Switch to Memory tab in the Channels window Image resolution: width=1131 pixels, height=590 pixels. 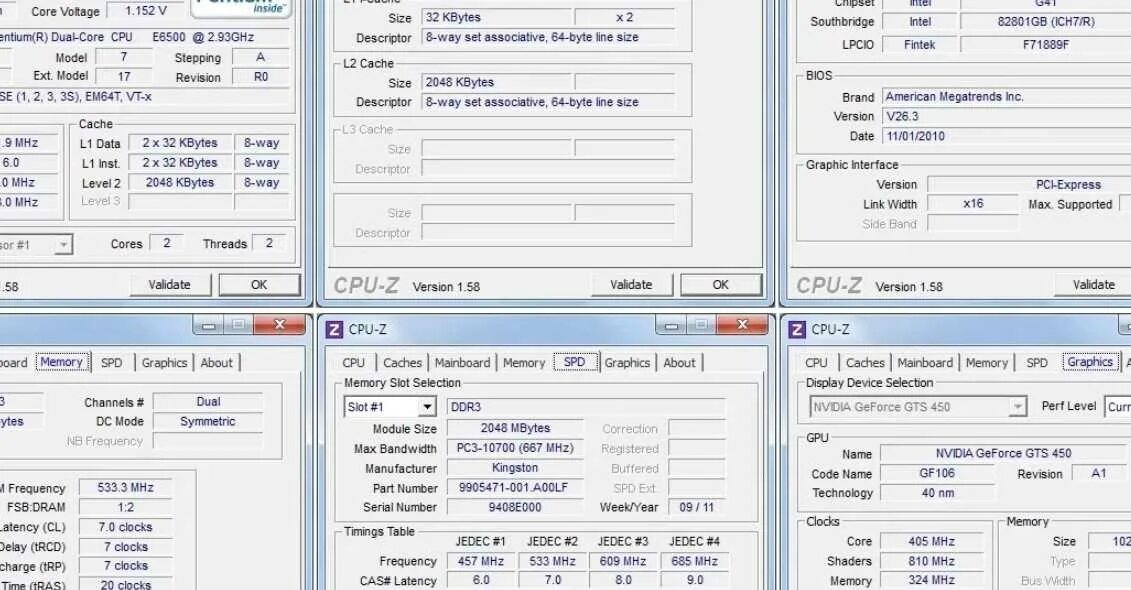(x=61, y=362)
